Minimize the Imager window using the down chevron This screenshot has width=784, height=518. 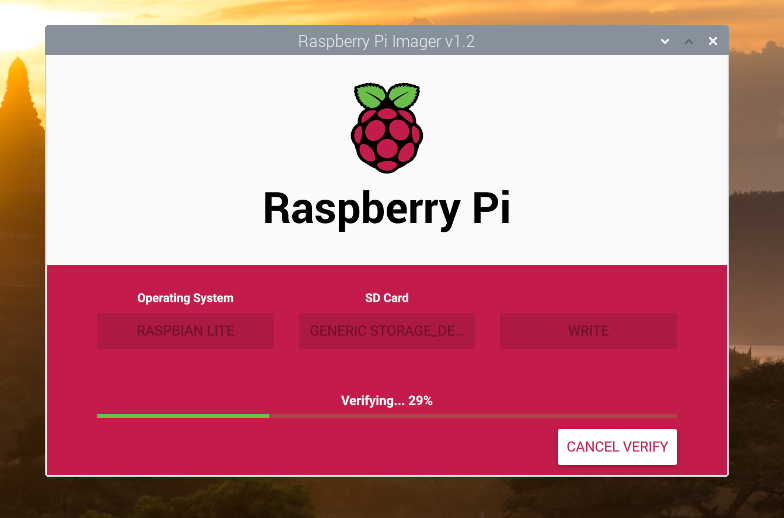click(x=665, y=41)
